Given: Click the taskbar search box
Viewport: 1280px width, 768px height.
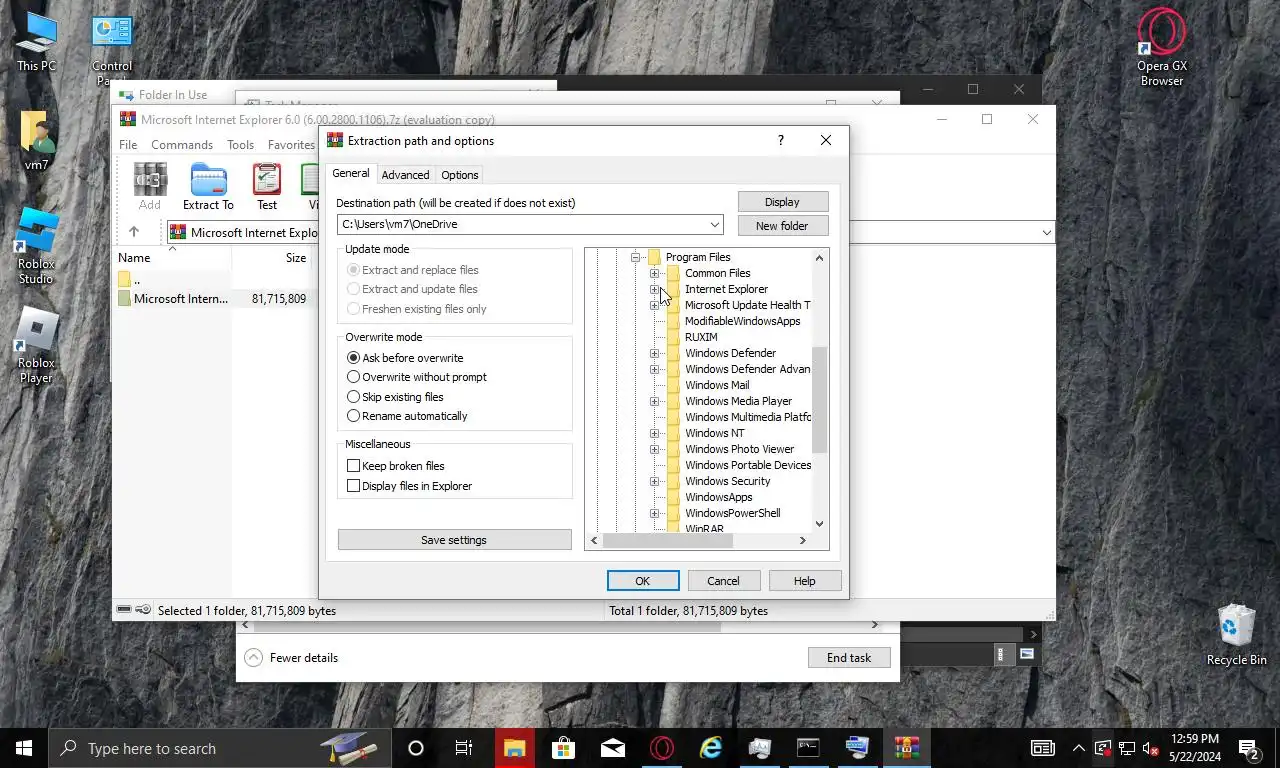Looking at the screenshot, I should click(x=218, y=748).
